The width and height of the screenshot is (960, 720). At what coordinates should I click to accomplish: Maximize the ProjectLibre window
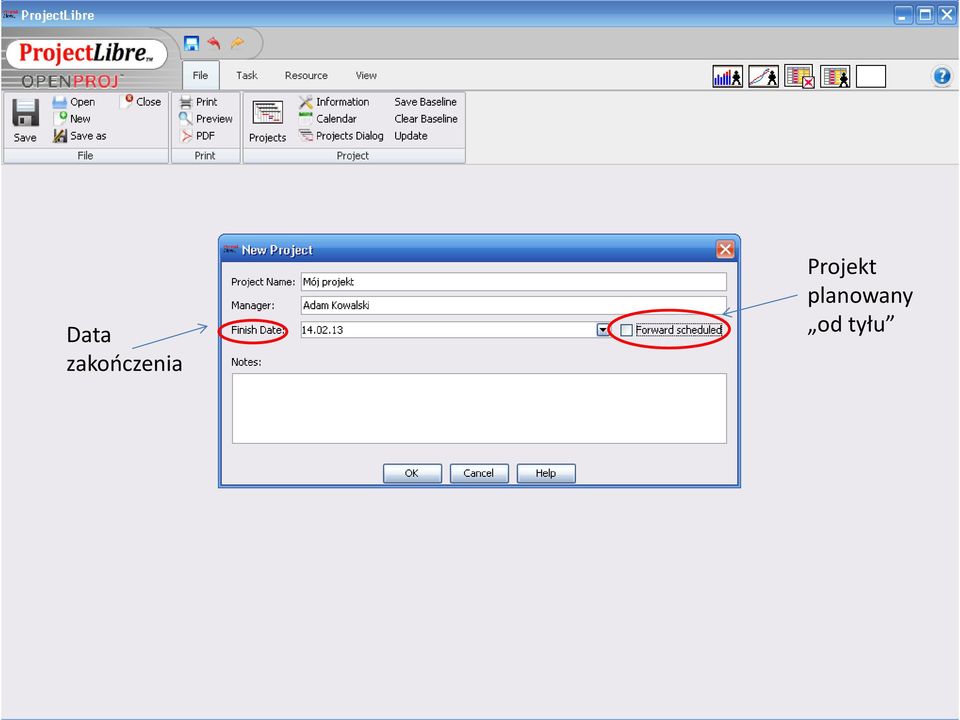tap(925, 15)
